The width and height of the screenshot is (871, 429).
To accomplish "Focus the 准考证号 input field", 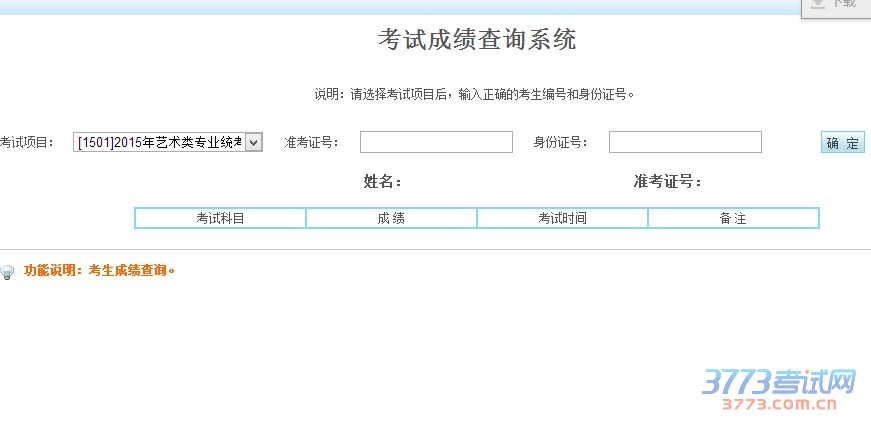I will tap(436, 142).
